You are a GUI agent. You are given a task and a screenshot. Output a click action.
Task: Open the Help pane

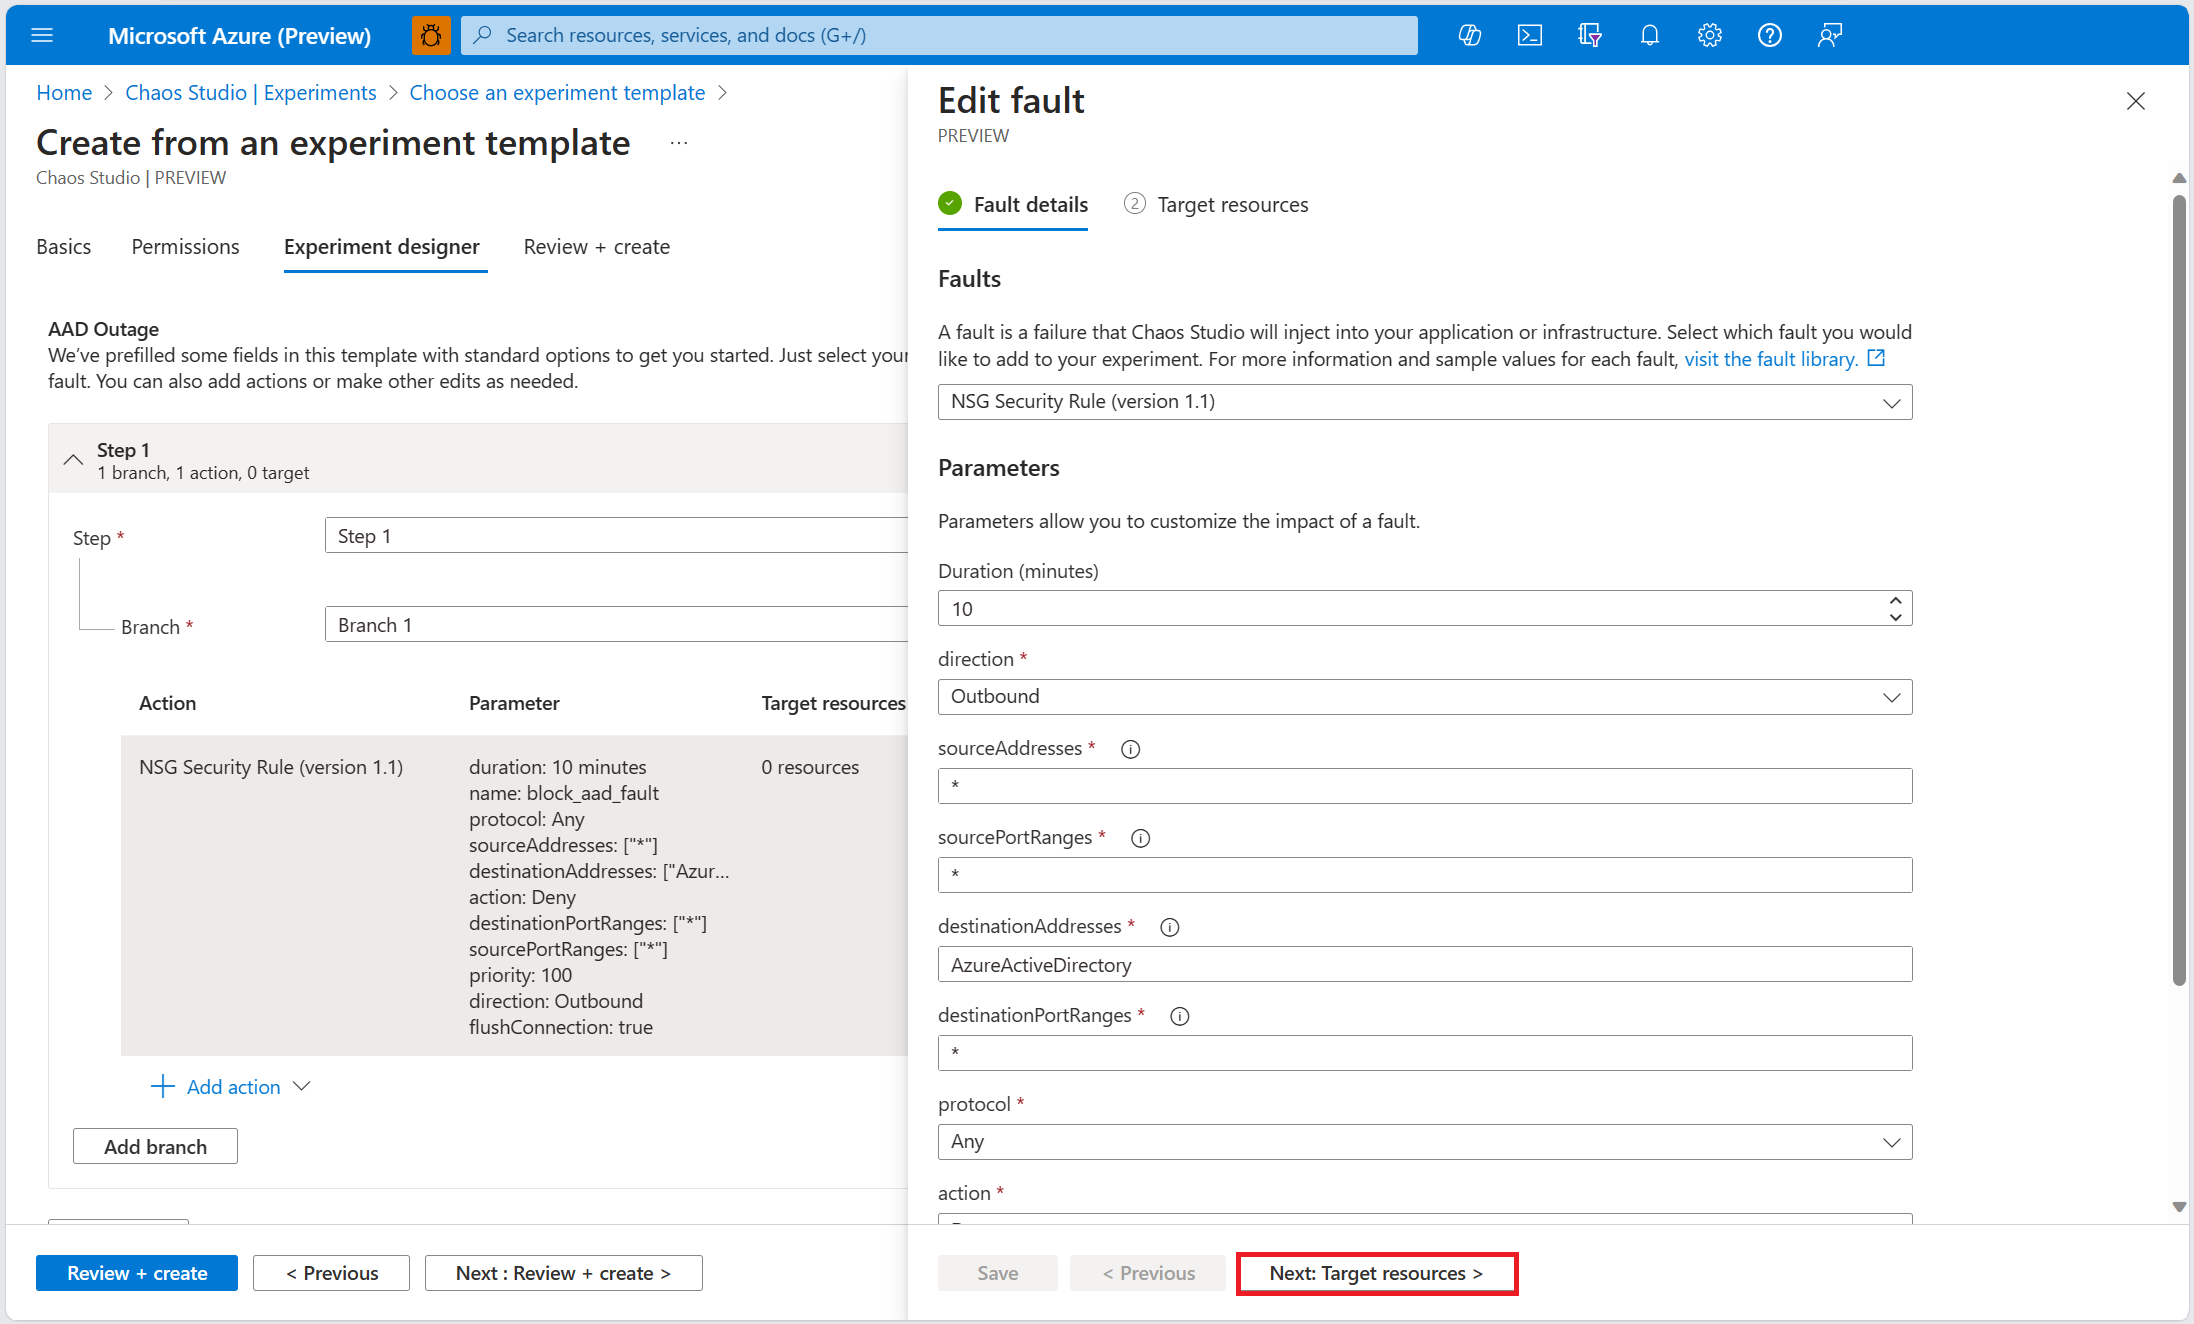pos(1770,35)
